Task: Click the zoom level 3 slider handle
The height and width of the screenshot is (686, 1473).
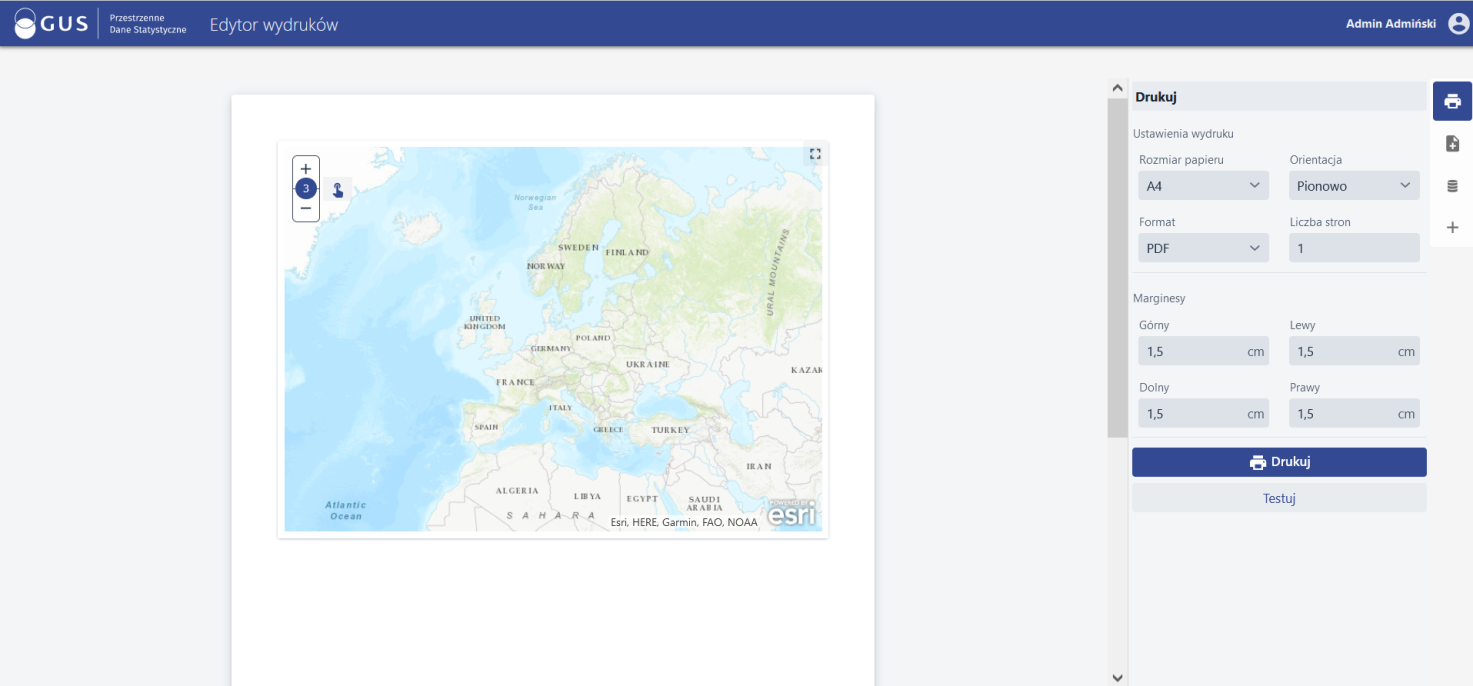Action: [x=306, y=188]
